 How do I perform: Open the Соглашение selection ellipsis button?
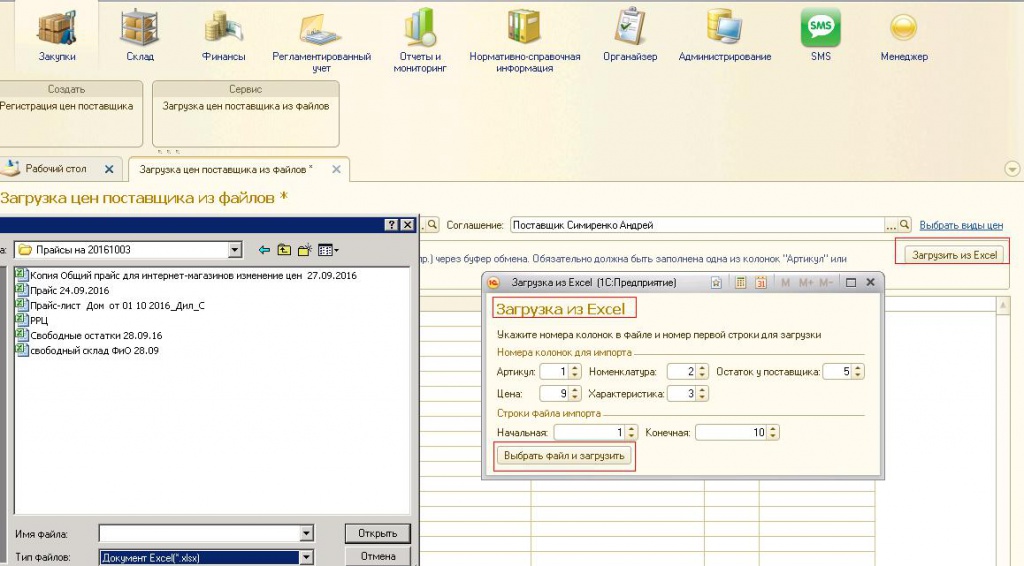(891, 225)
